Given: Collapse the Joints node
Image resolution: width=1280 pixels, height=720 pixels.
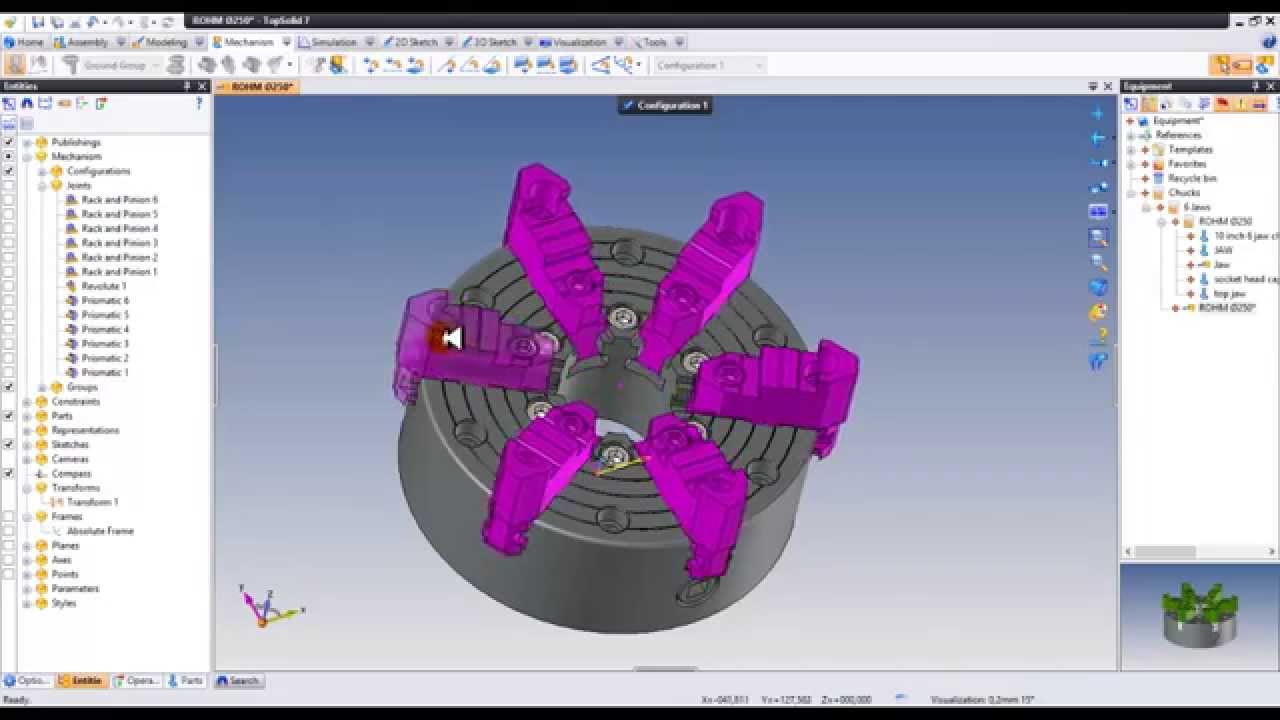Looking at the screenshot, I should [x=42, y=186].
